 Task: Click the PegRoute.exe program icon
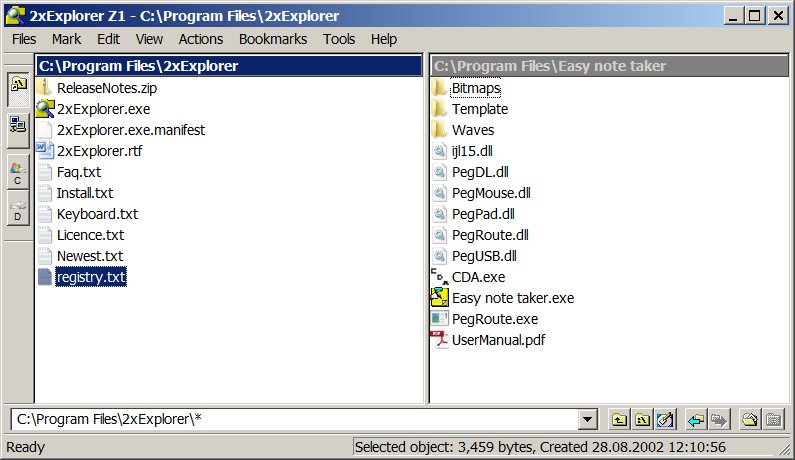click(x=440, y=319)
